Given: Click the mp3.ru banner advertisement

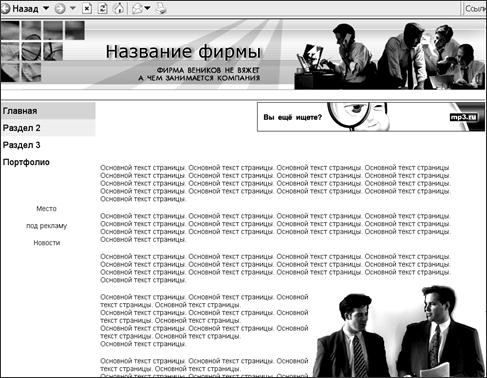Looking at the screenshot, I should [x=371, y=117].
